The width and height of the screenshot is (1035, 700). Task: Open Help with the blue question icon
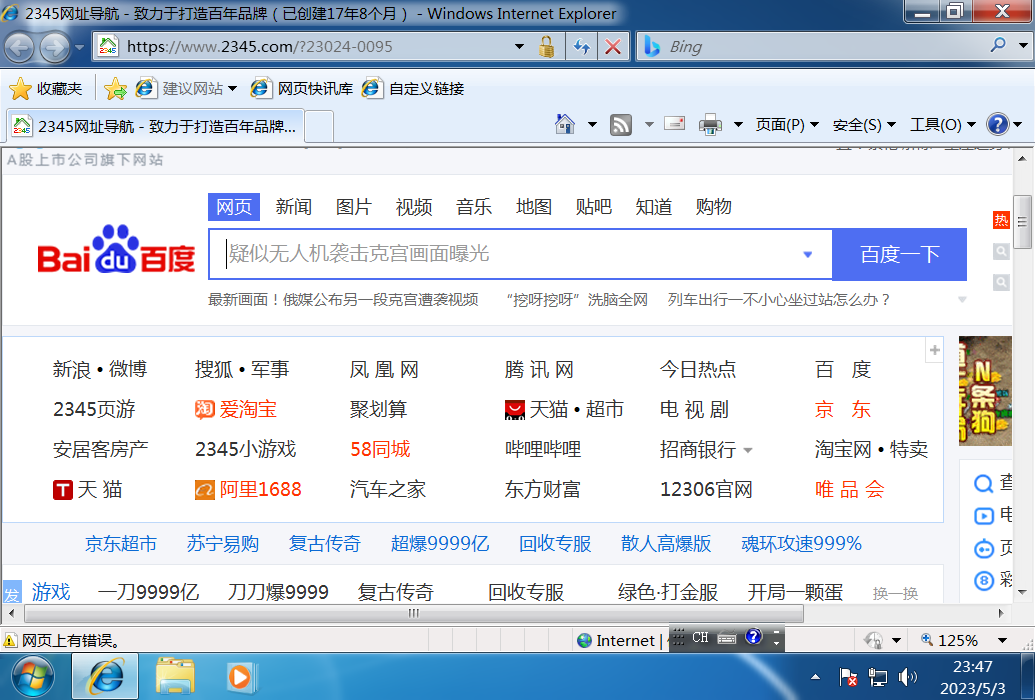click(997, 124)
